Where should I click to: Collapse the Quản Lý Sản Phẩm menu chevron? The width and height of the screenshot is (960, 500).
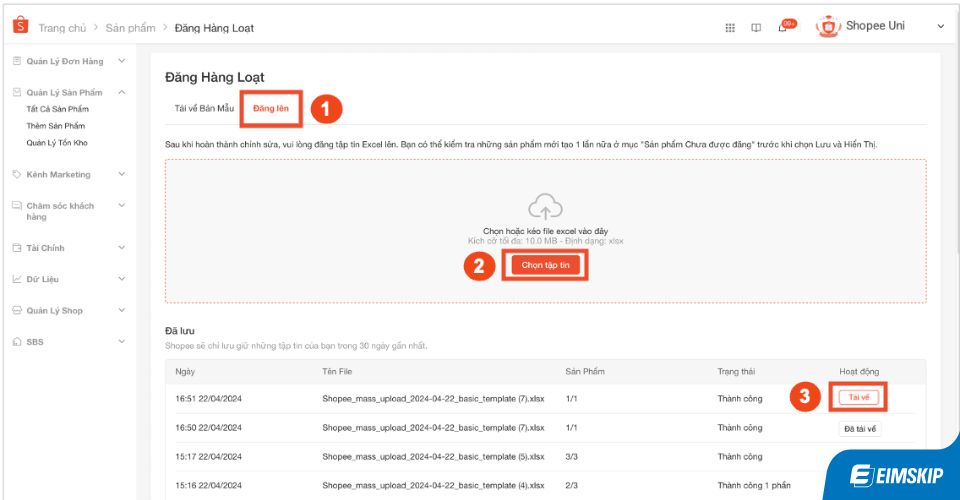pos(122,92)
